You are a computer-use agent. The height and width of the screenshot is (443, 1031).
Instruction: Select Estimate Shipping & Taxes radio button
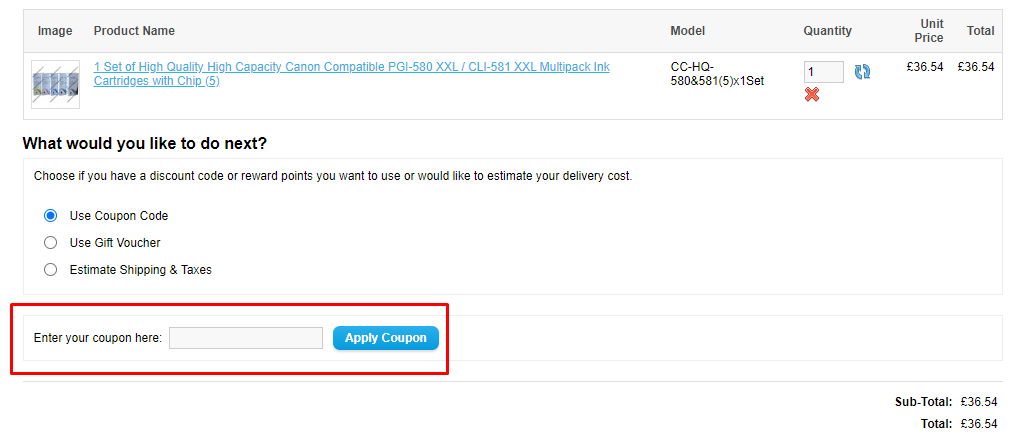[51, 270]
